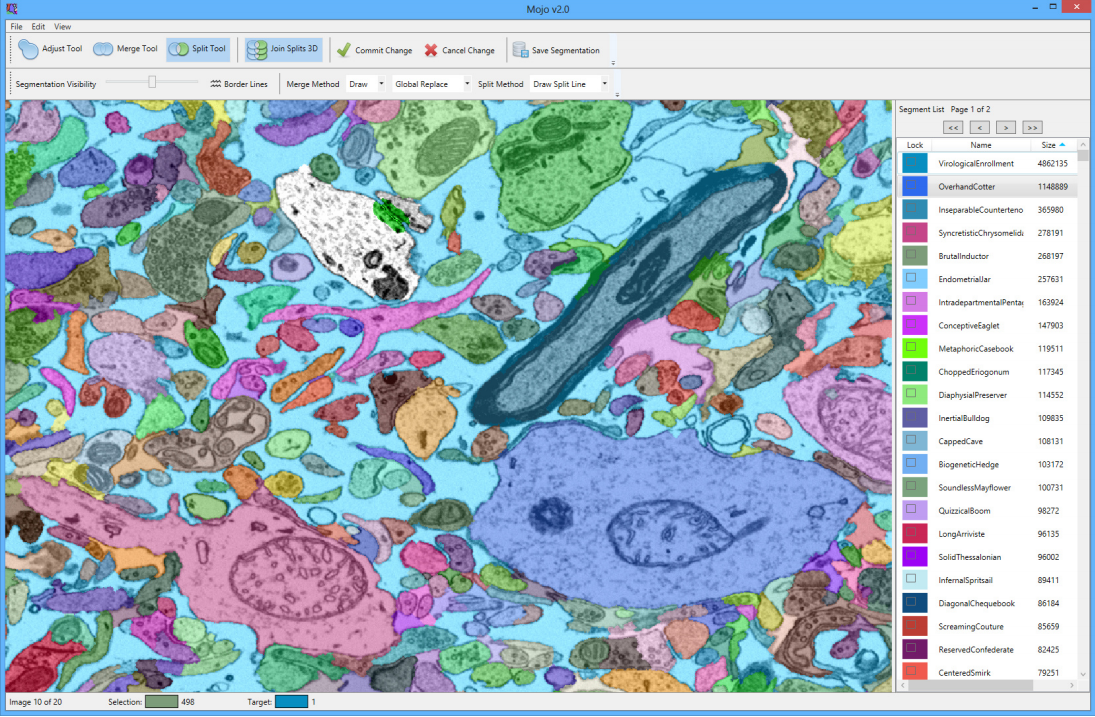The width and height of the screenshot is (1095, 717).
Task: Select the BiogeneticHedge segment name
Action: point(969,464)
